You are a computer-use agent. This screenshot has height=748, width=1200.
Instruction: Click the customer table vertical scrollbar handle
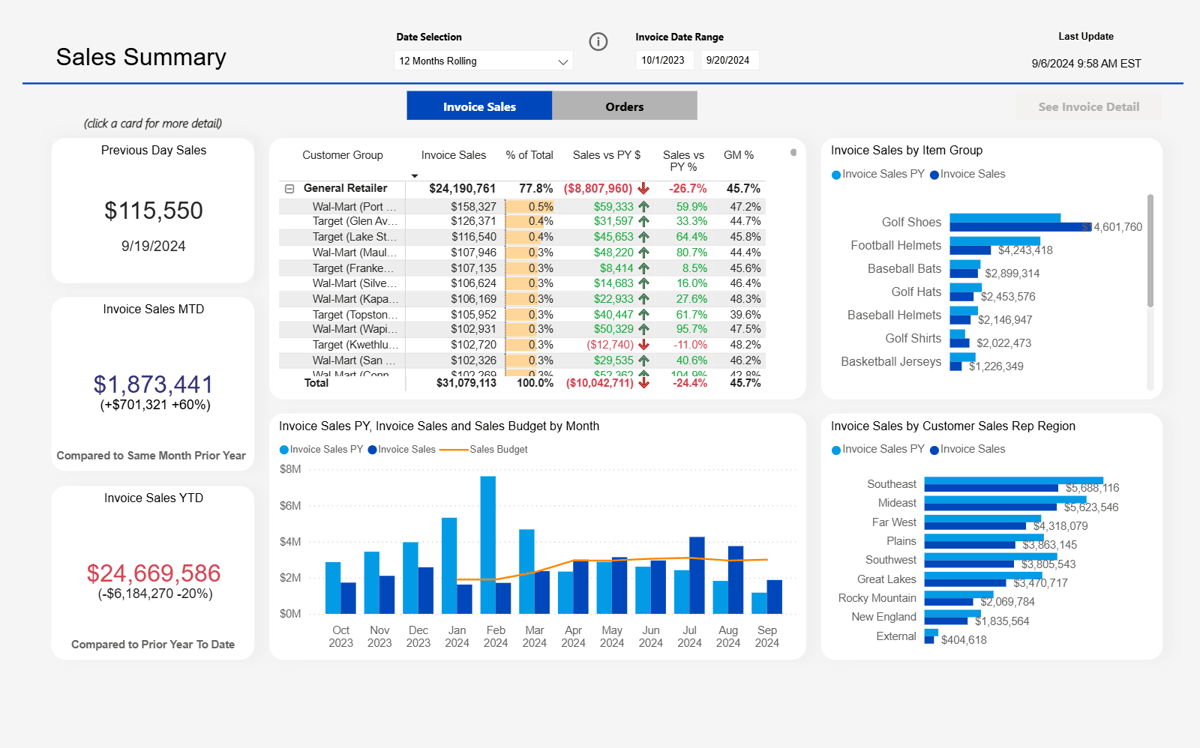pos(794,153)
